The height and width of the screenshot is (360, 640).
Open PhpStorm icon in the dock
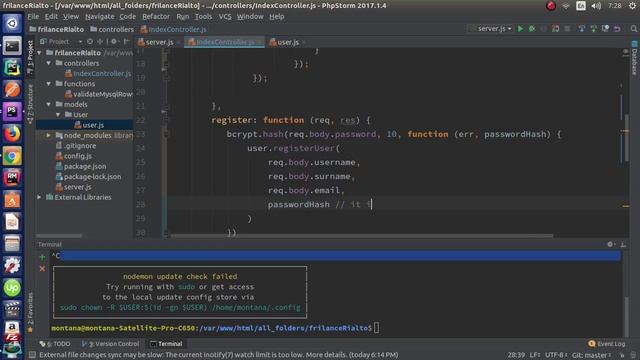click(12, 112)
